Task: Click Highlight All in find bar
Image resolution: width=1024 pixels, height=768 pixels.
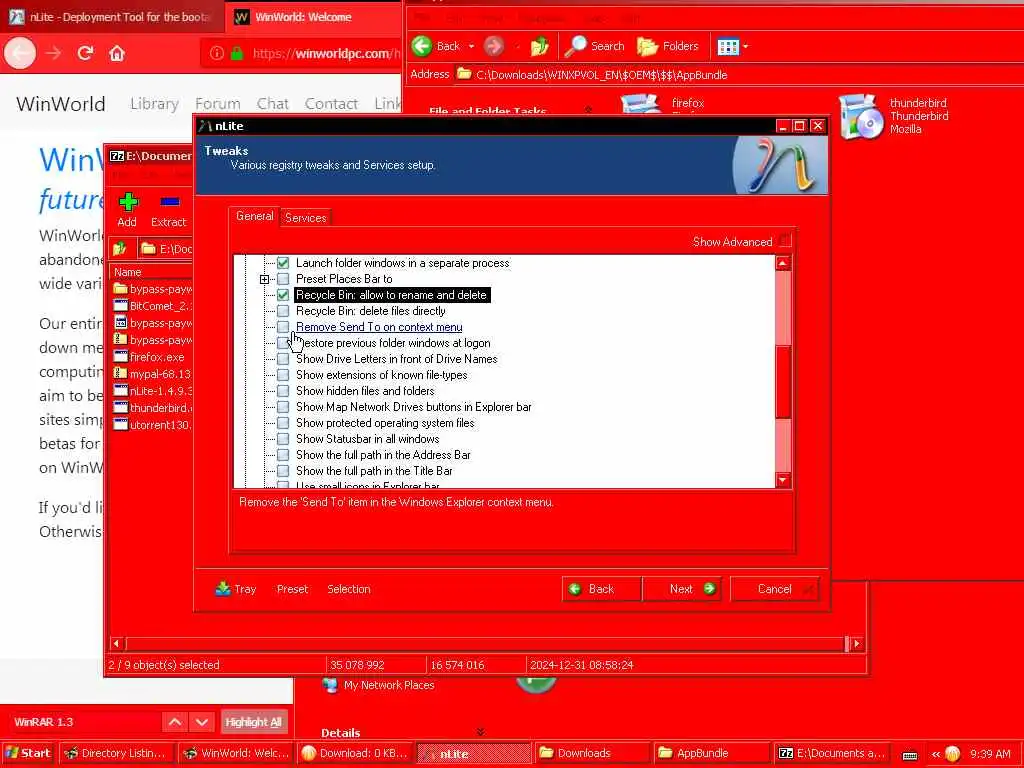Action: pyautogui.click(x=253, y=722)
